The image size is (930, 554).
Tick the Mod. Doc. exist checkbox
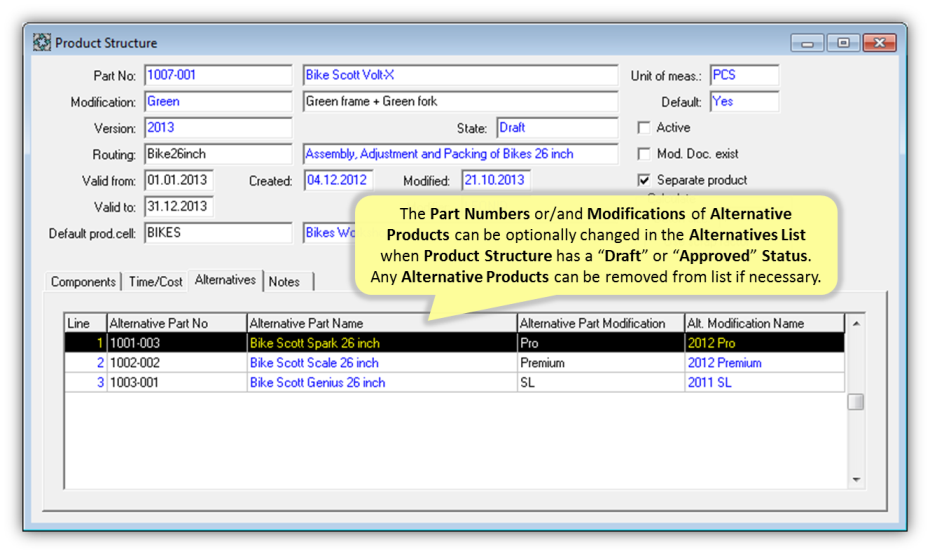(x=644, y=154)
